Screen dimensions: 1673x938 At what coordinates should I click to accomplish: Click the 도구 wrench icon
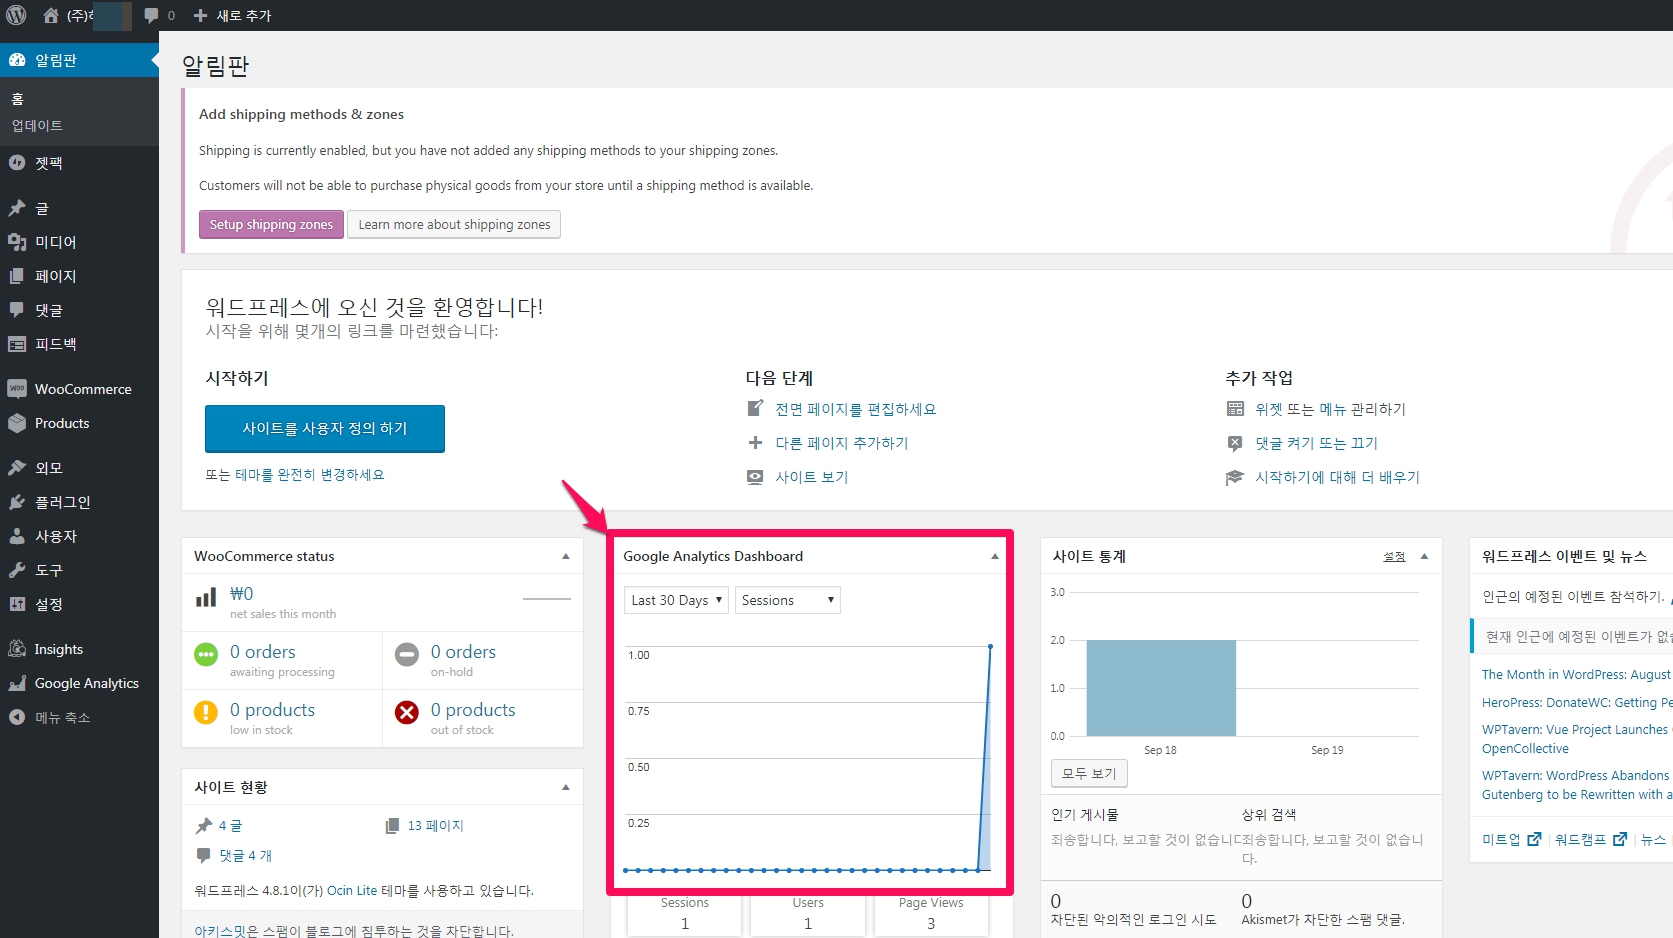point(17,570)
